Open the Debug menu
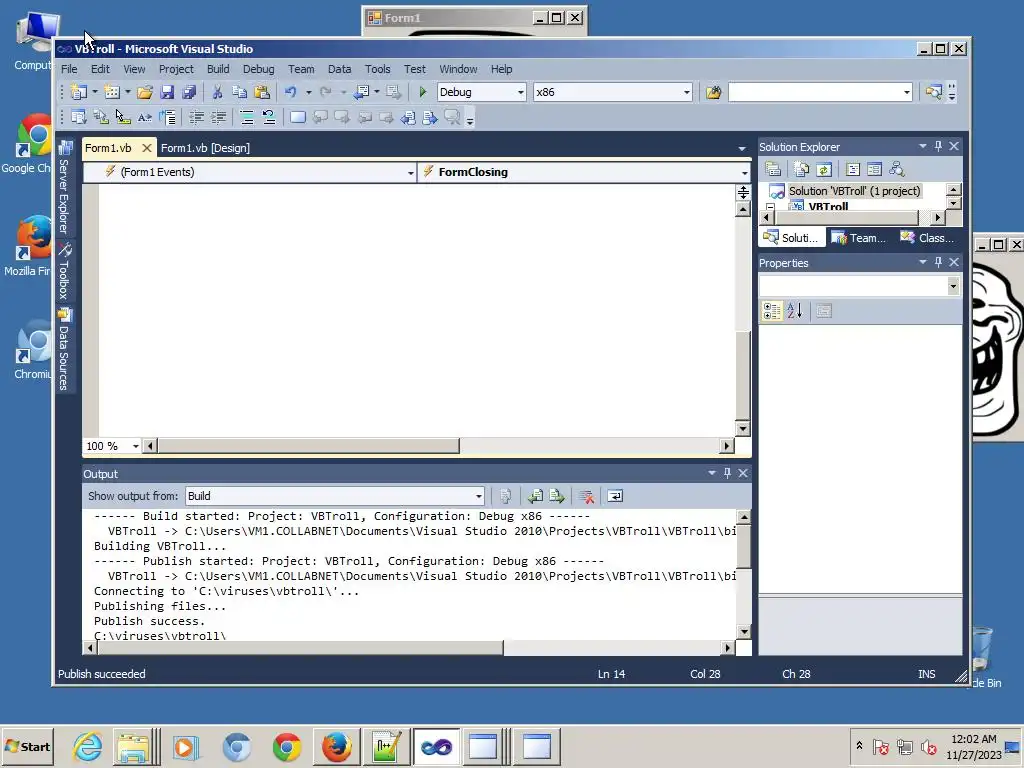1024x768 pixels. (x=259, y=69)
